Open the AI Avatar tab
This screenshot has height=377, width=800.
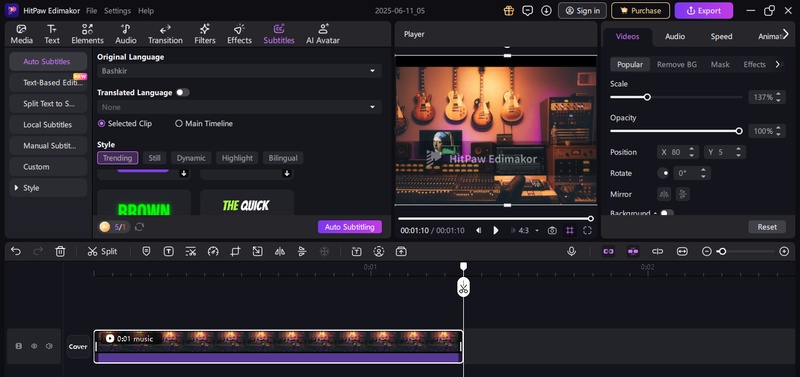click(322, 34)
